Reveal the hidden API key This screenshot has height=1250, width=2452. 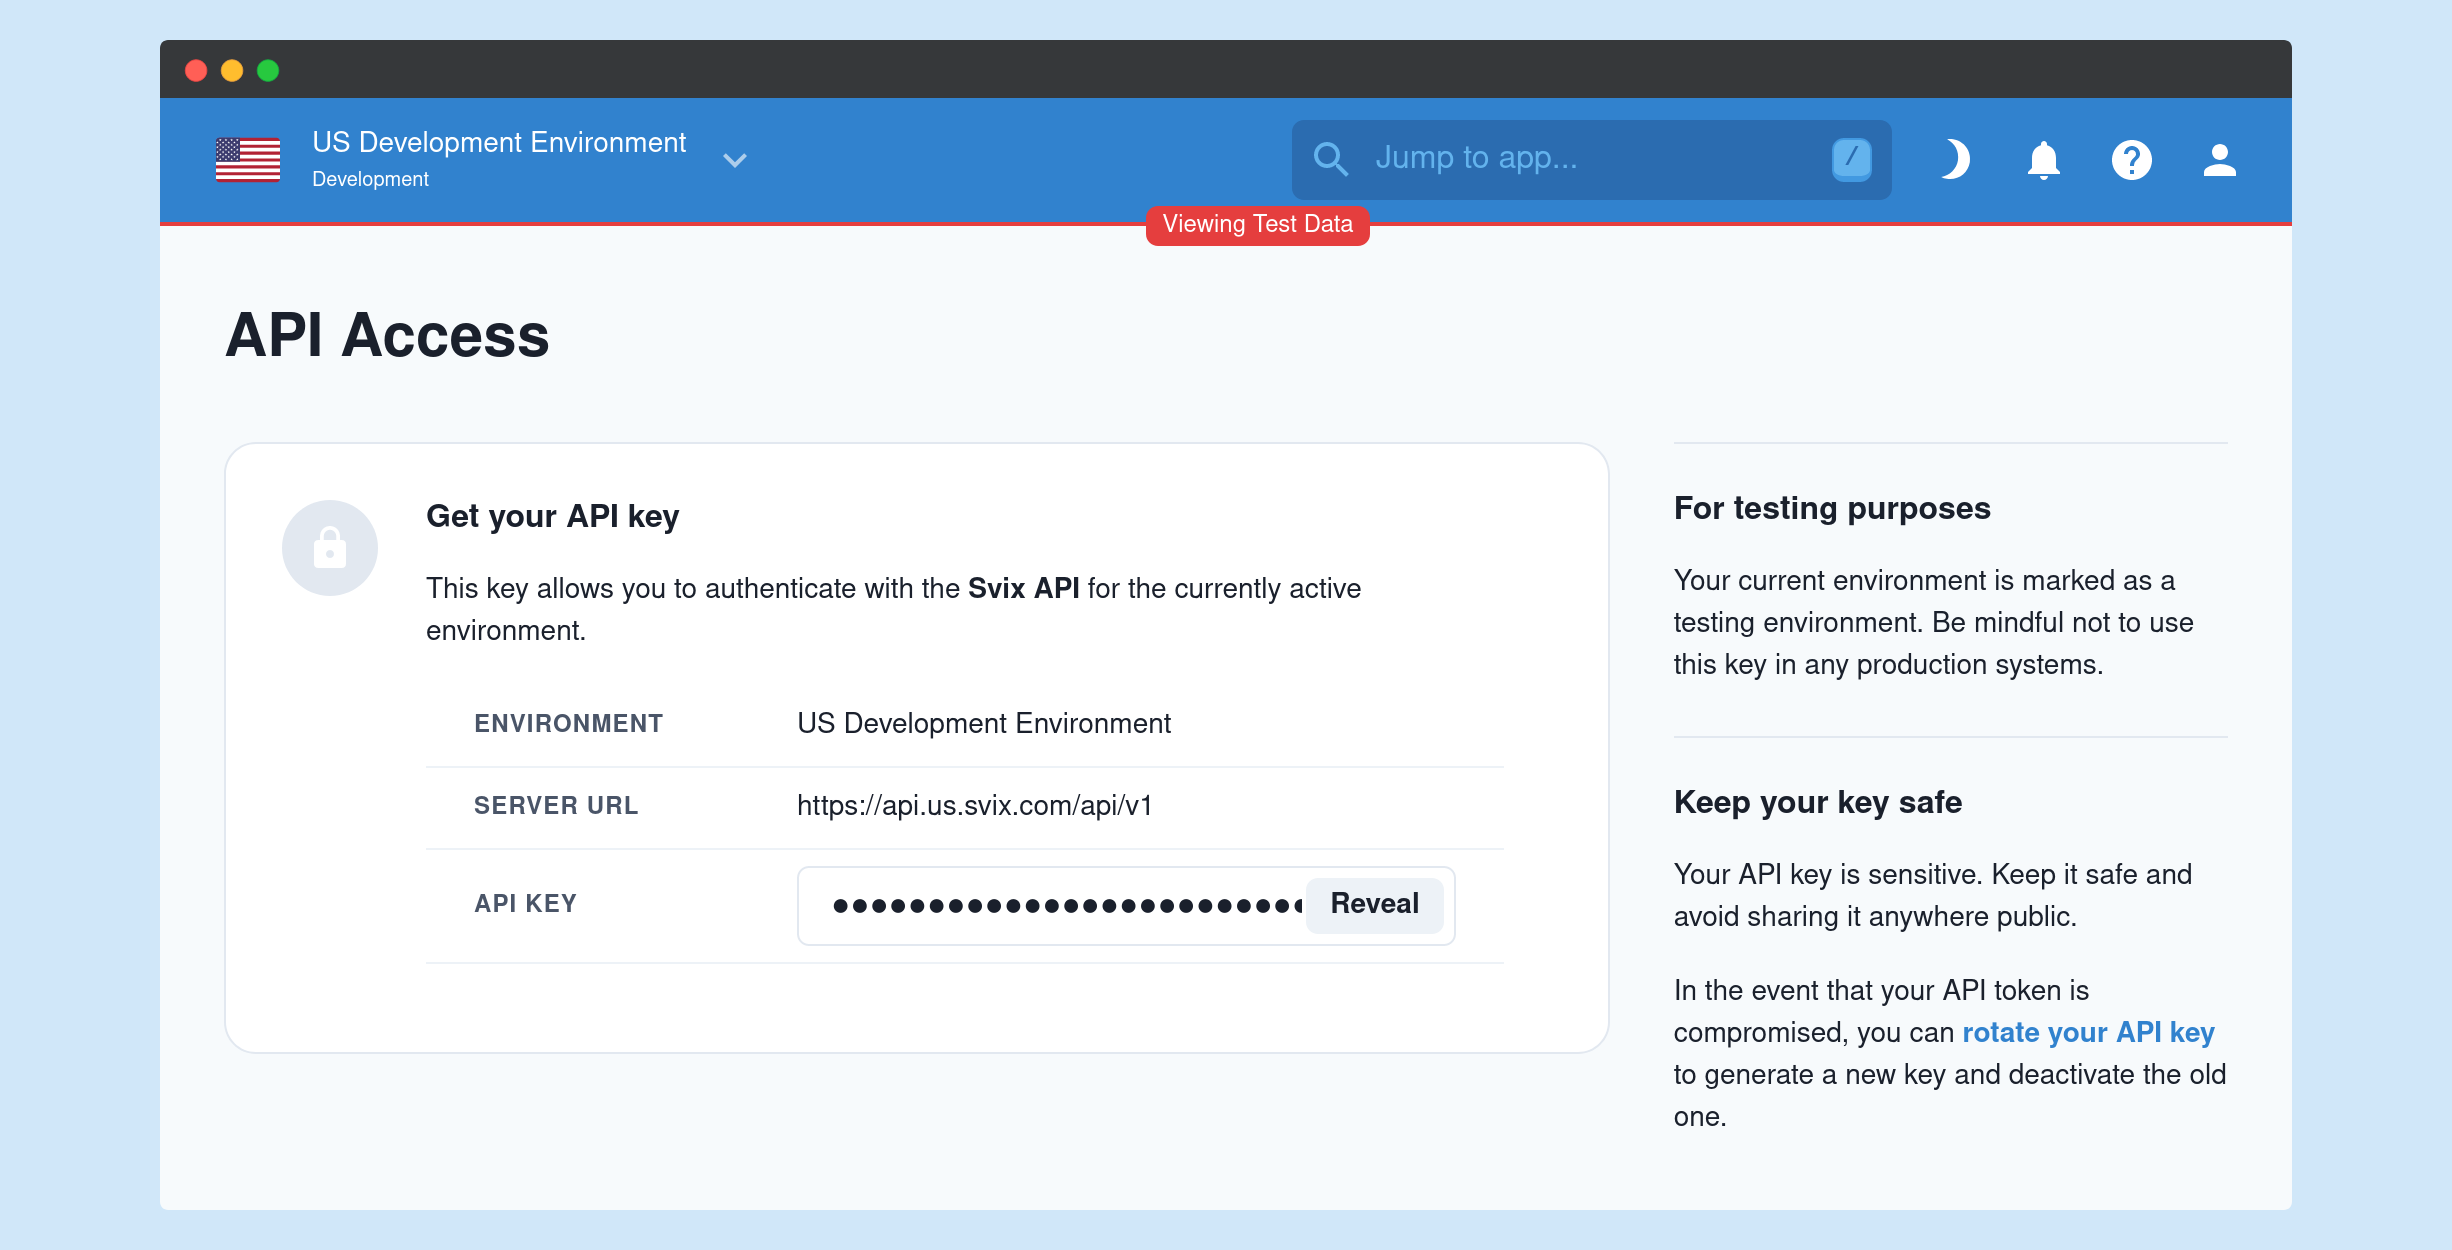point(1374,903)
